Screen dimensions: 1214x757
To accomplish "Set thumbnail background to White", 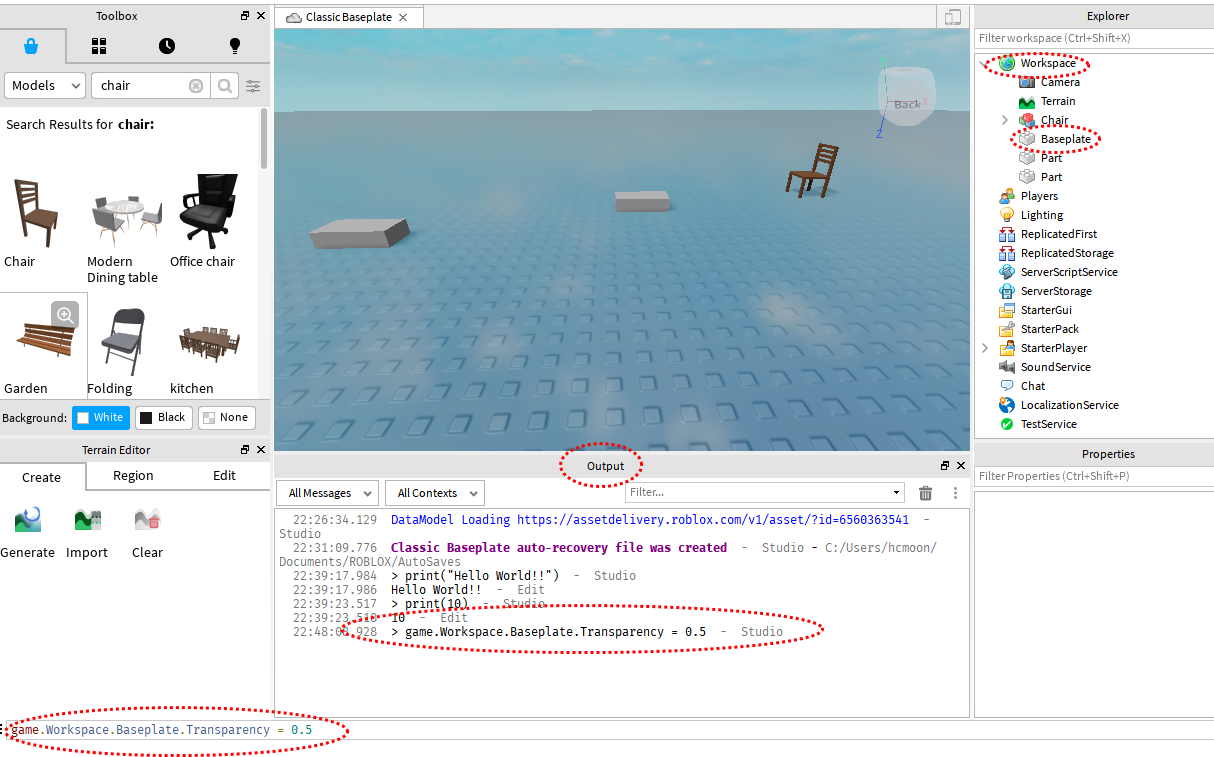I will click(x=101, y=418).
